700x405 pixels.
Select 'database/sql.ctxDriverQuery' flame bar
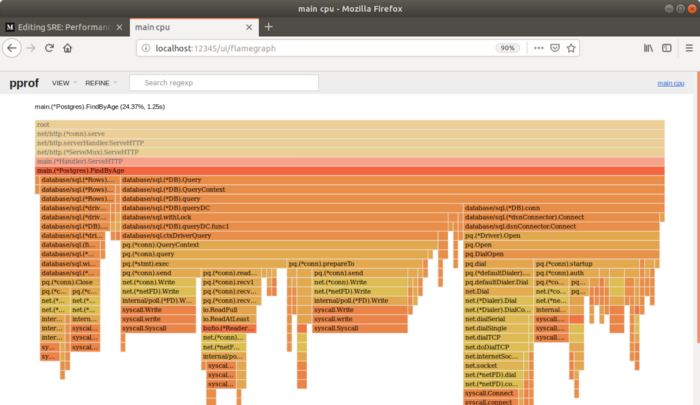pyautogui.click(x=279, y=236)
